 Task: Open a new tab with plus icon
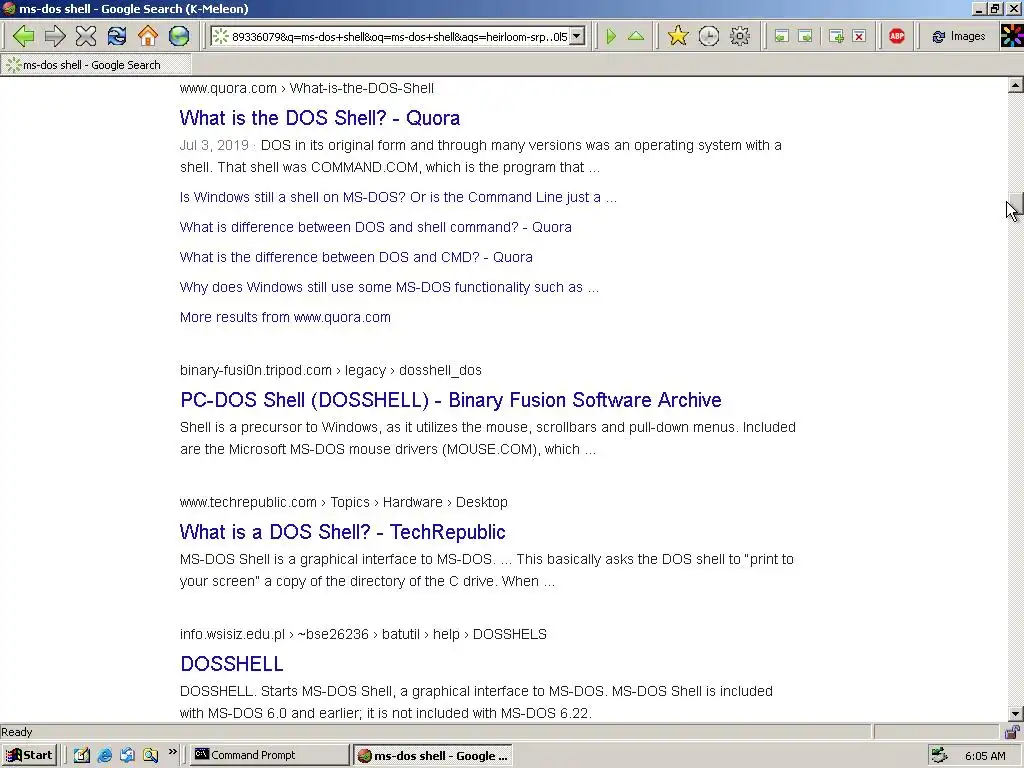click(x=836, y=37)
